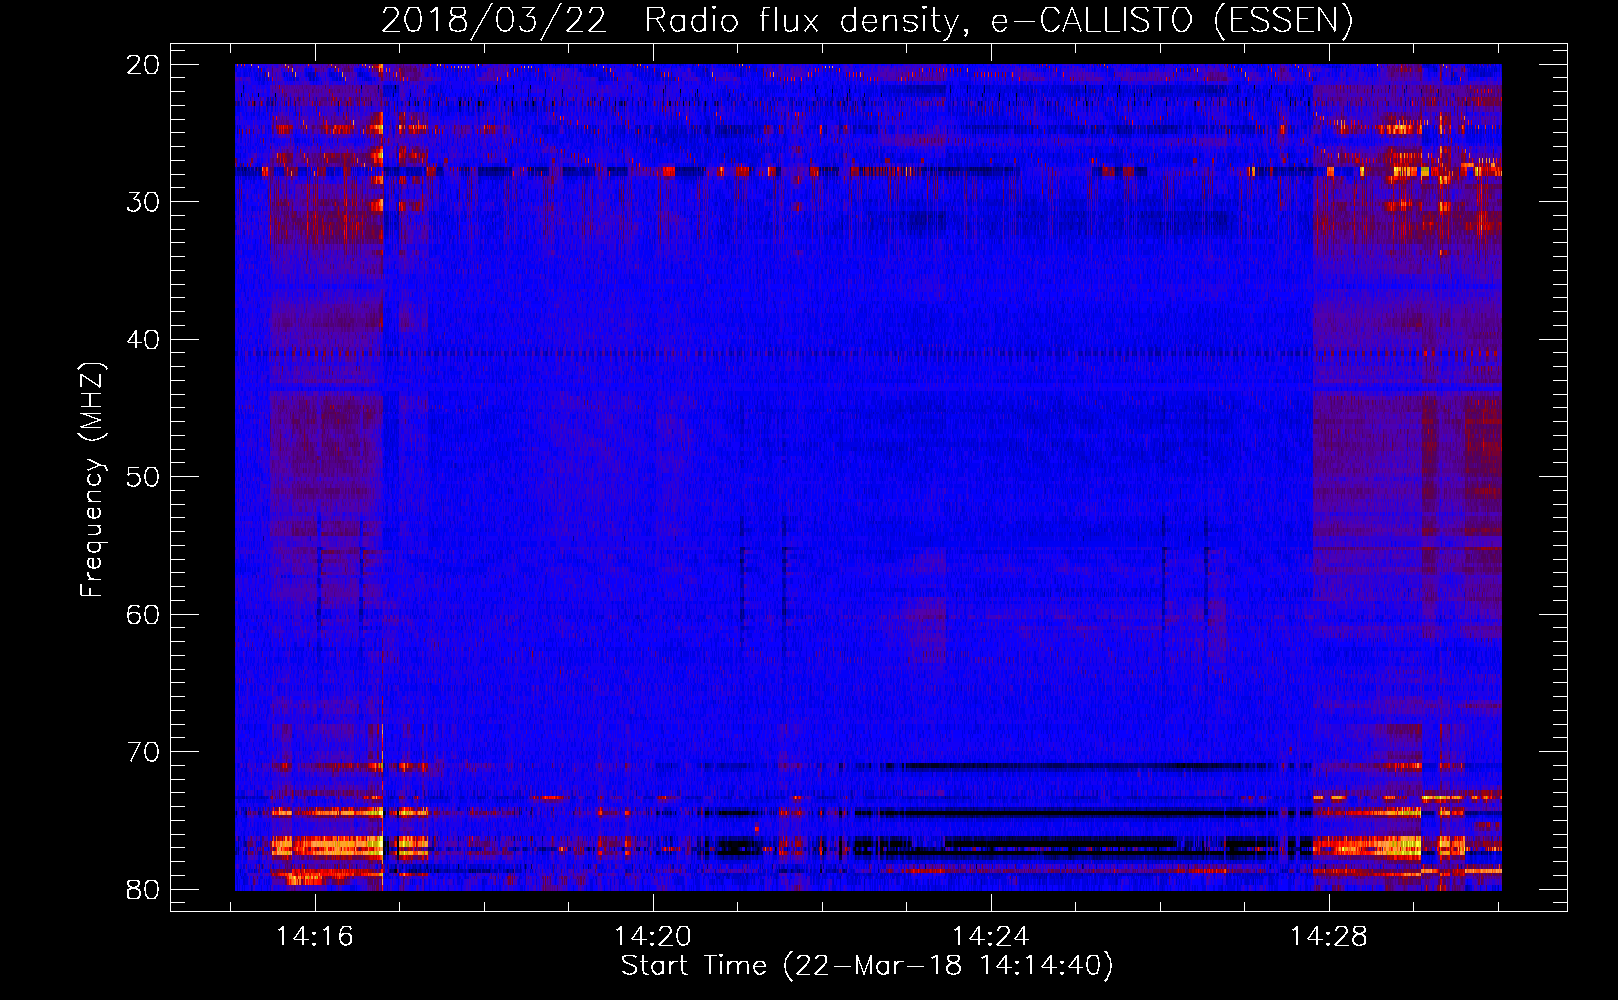Click the frequency tick label "80"

click(x=144, y=890)
